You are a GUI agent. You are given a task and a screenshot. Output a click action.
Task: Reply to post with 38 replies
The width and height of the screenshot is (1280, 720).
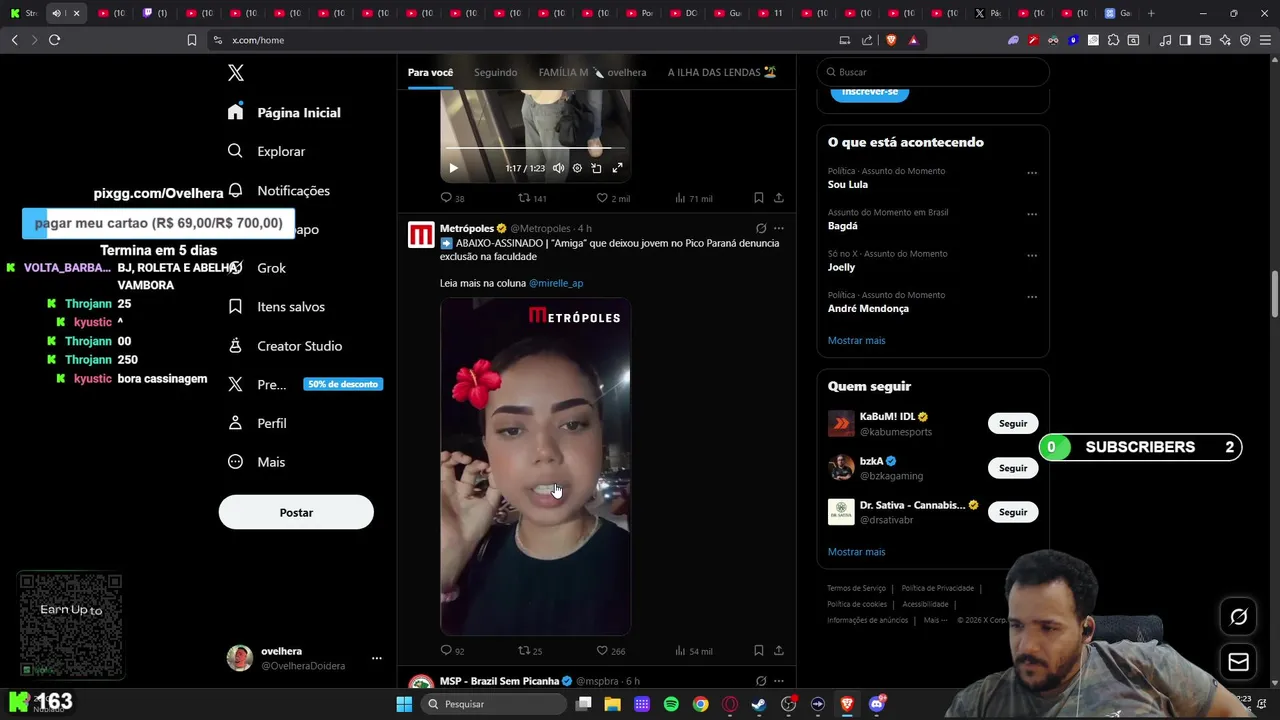[x=452, y=198]
